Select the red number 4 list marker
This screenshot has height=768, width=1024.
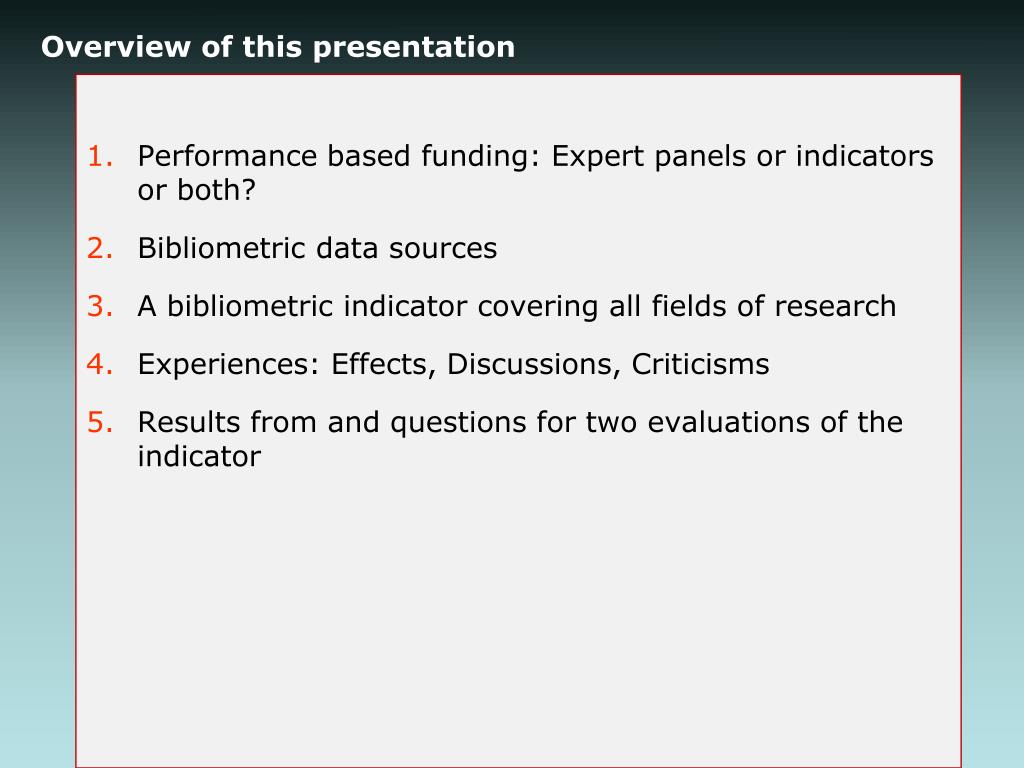click(x=100, y=365)
